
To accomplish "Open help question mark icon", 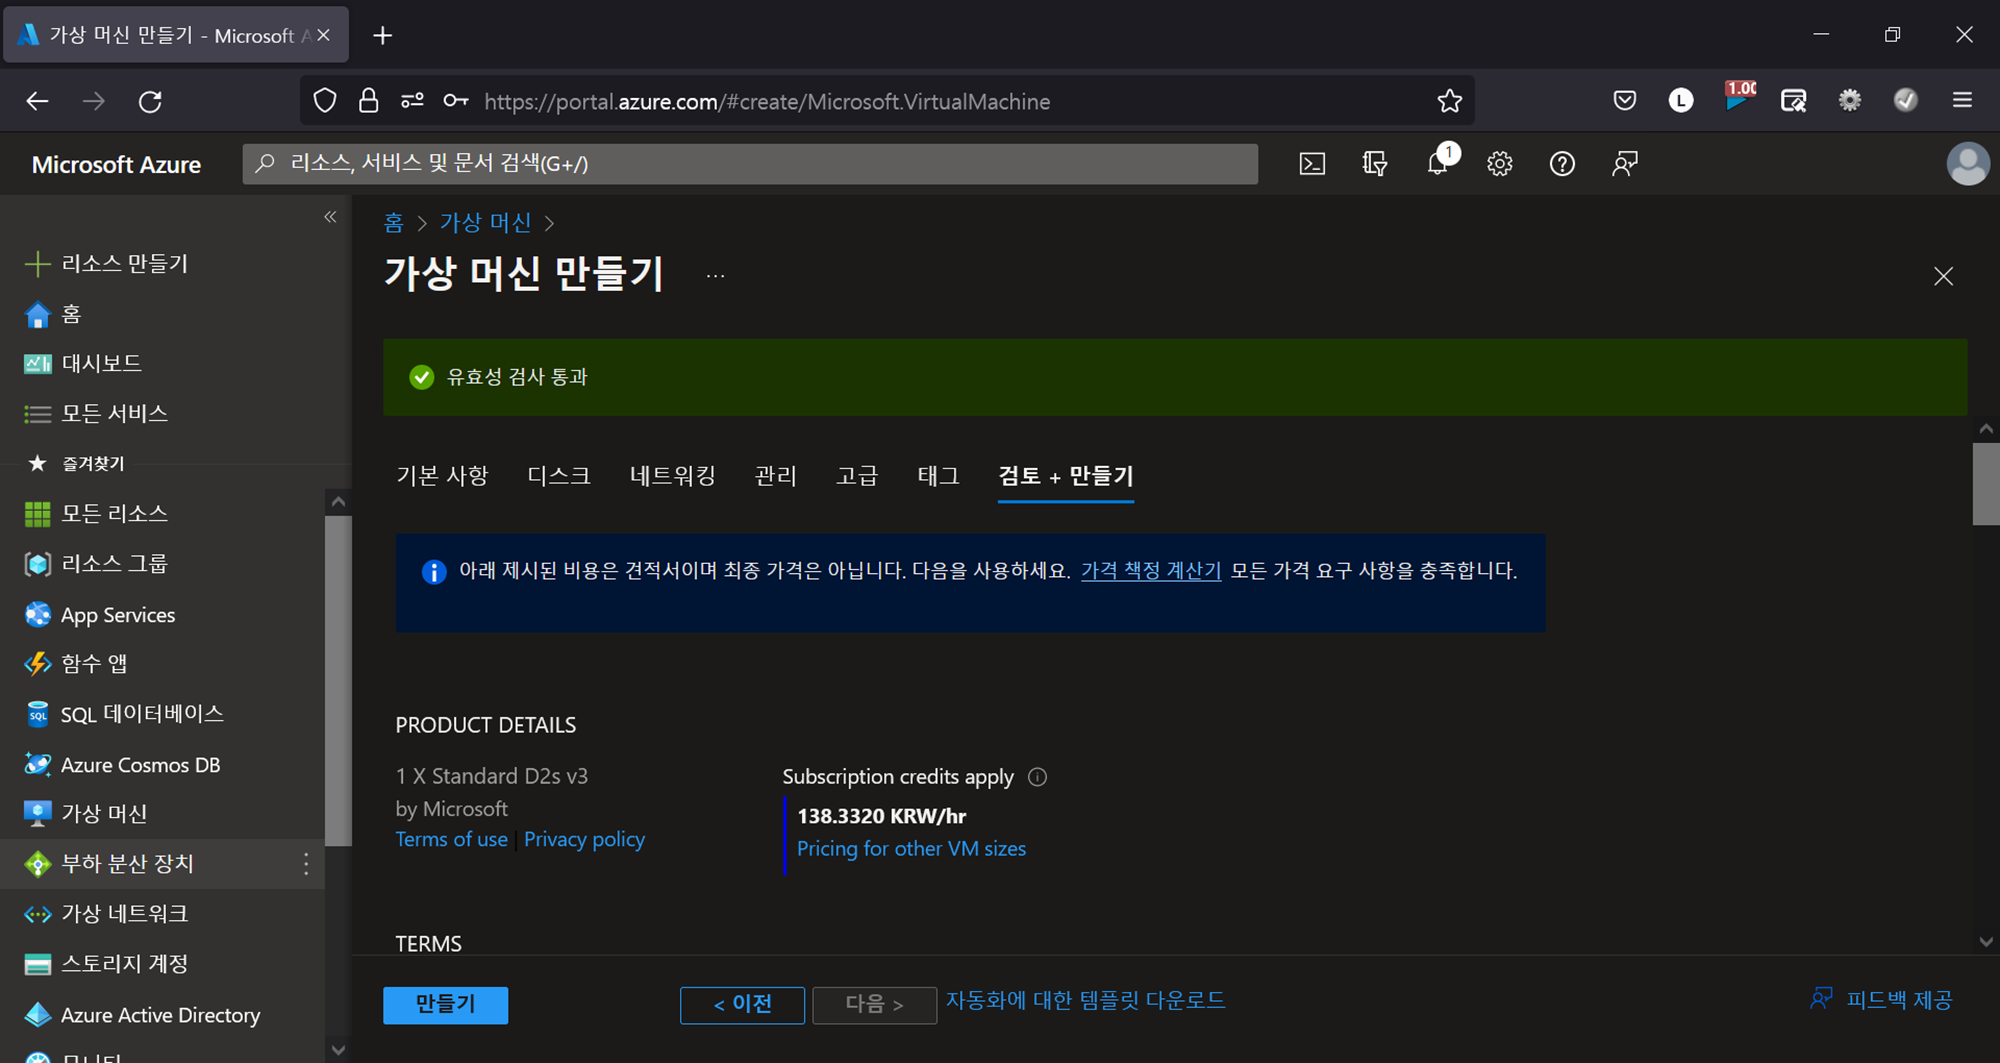I will coord(1562,164).
